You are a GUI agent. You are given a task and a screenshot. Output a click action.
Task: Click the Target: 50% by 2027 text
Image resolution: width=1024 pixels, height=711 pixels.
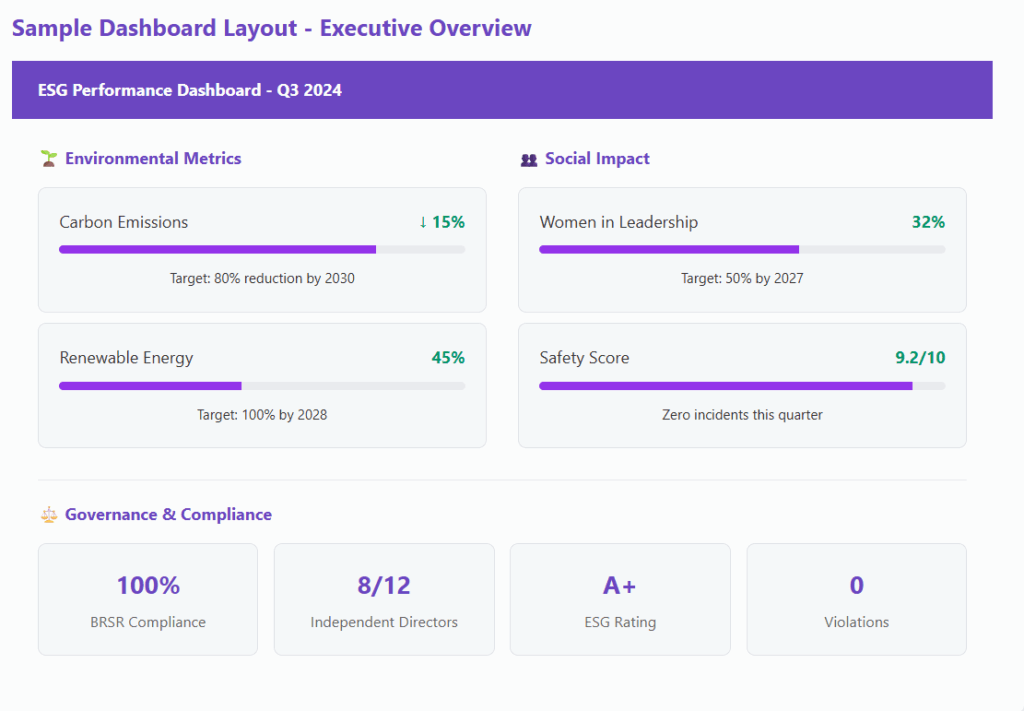[x=742, y=278]
